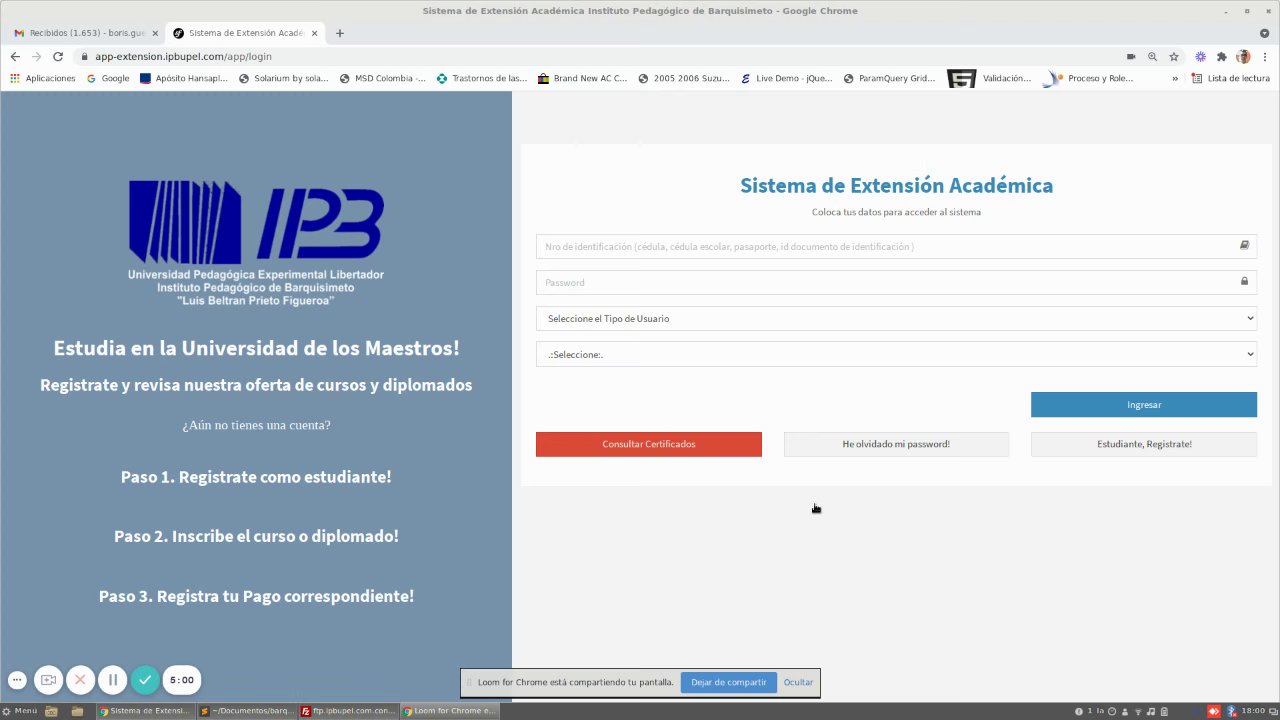The image size is (1280, 720).
Task: Open the Solarium by sola... bookmark
Action: (284, 78)
